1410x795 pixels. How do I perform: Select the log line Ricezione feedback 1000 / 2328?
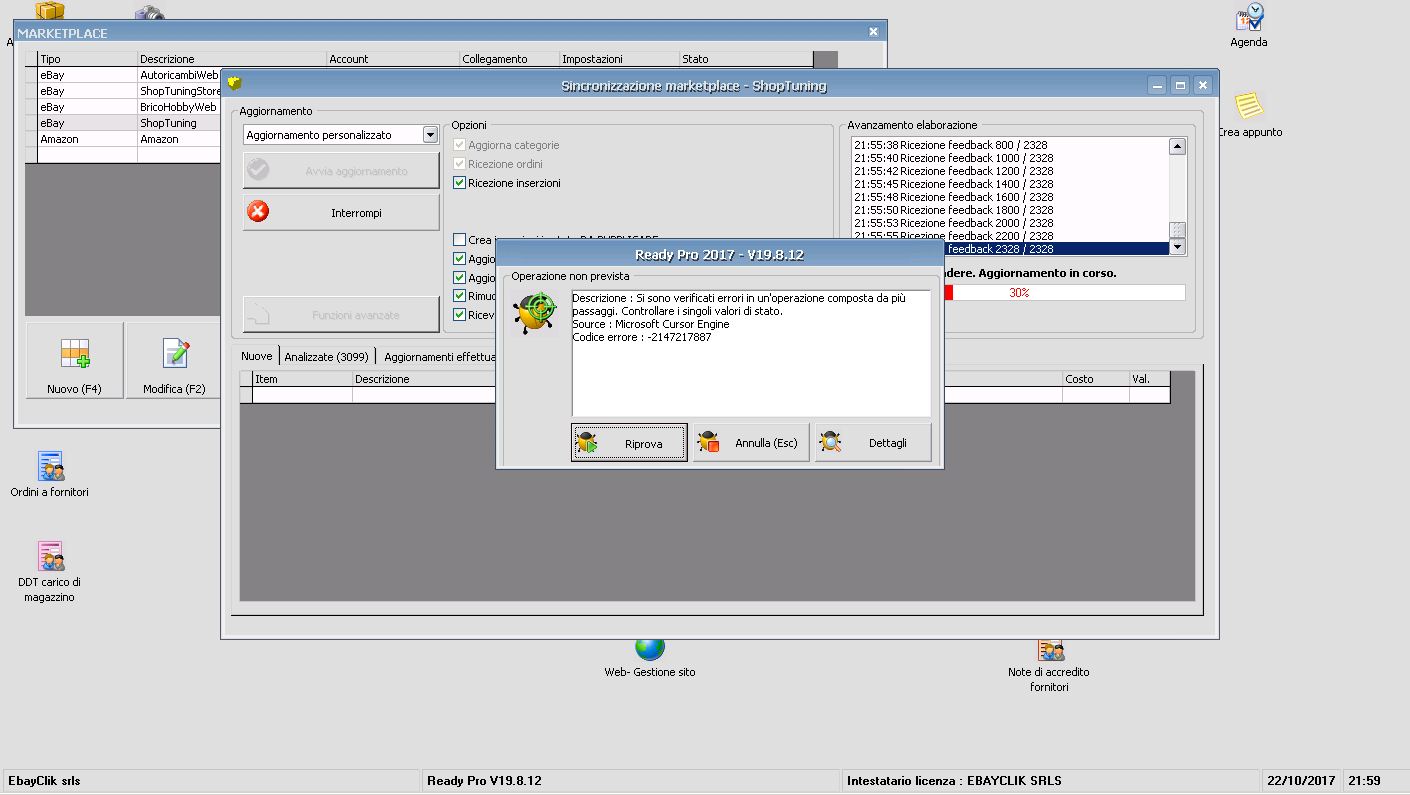(1010, 158)
